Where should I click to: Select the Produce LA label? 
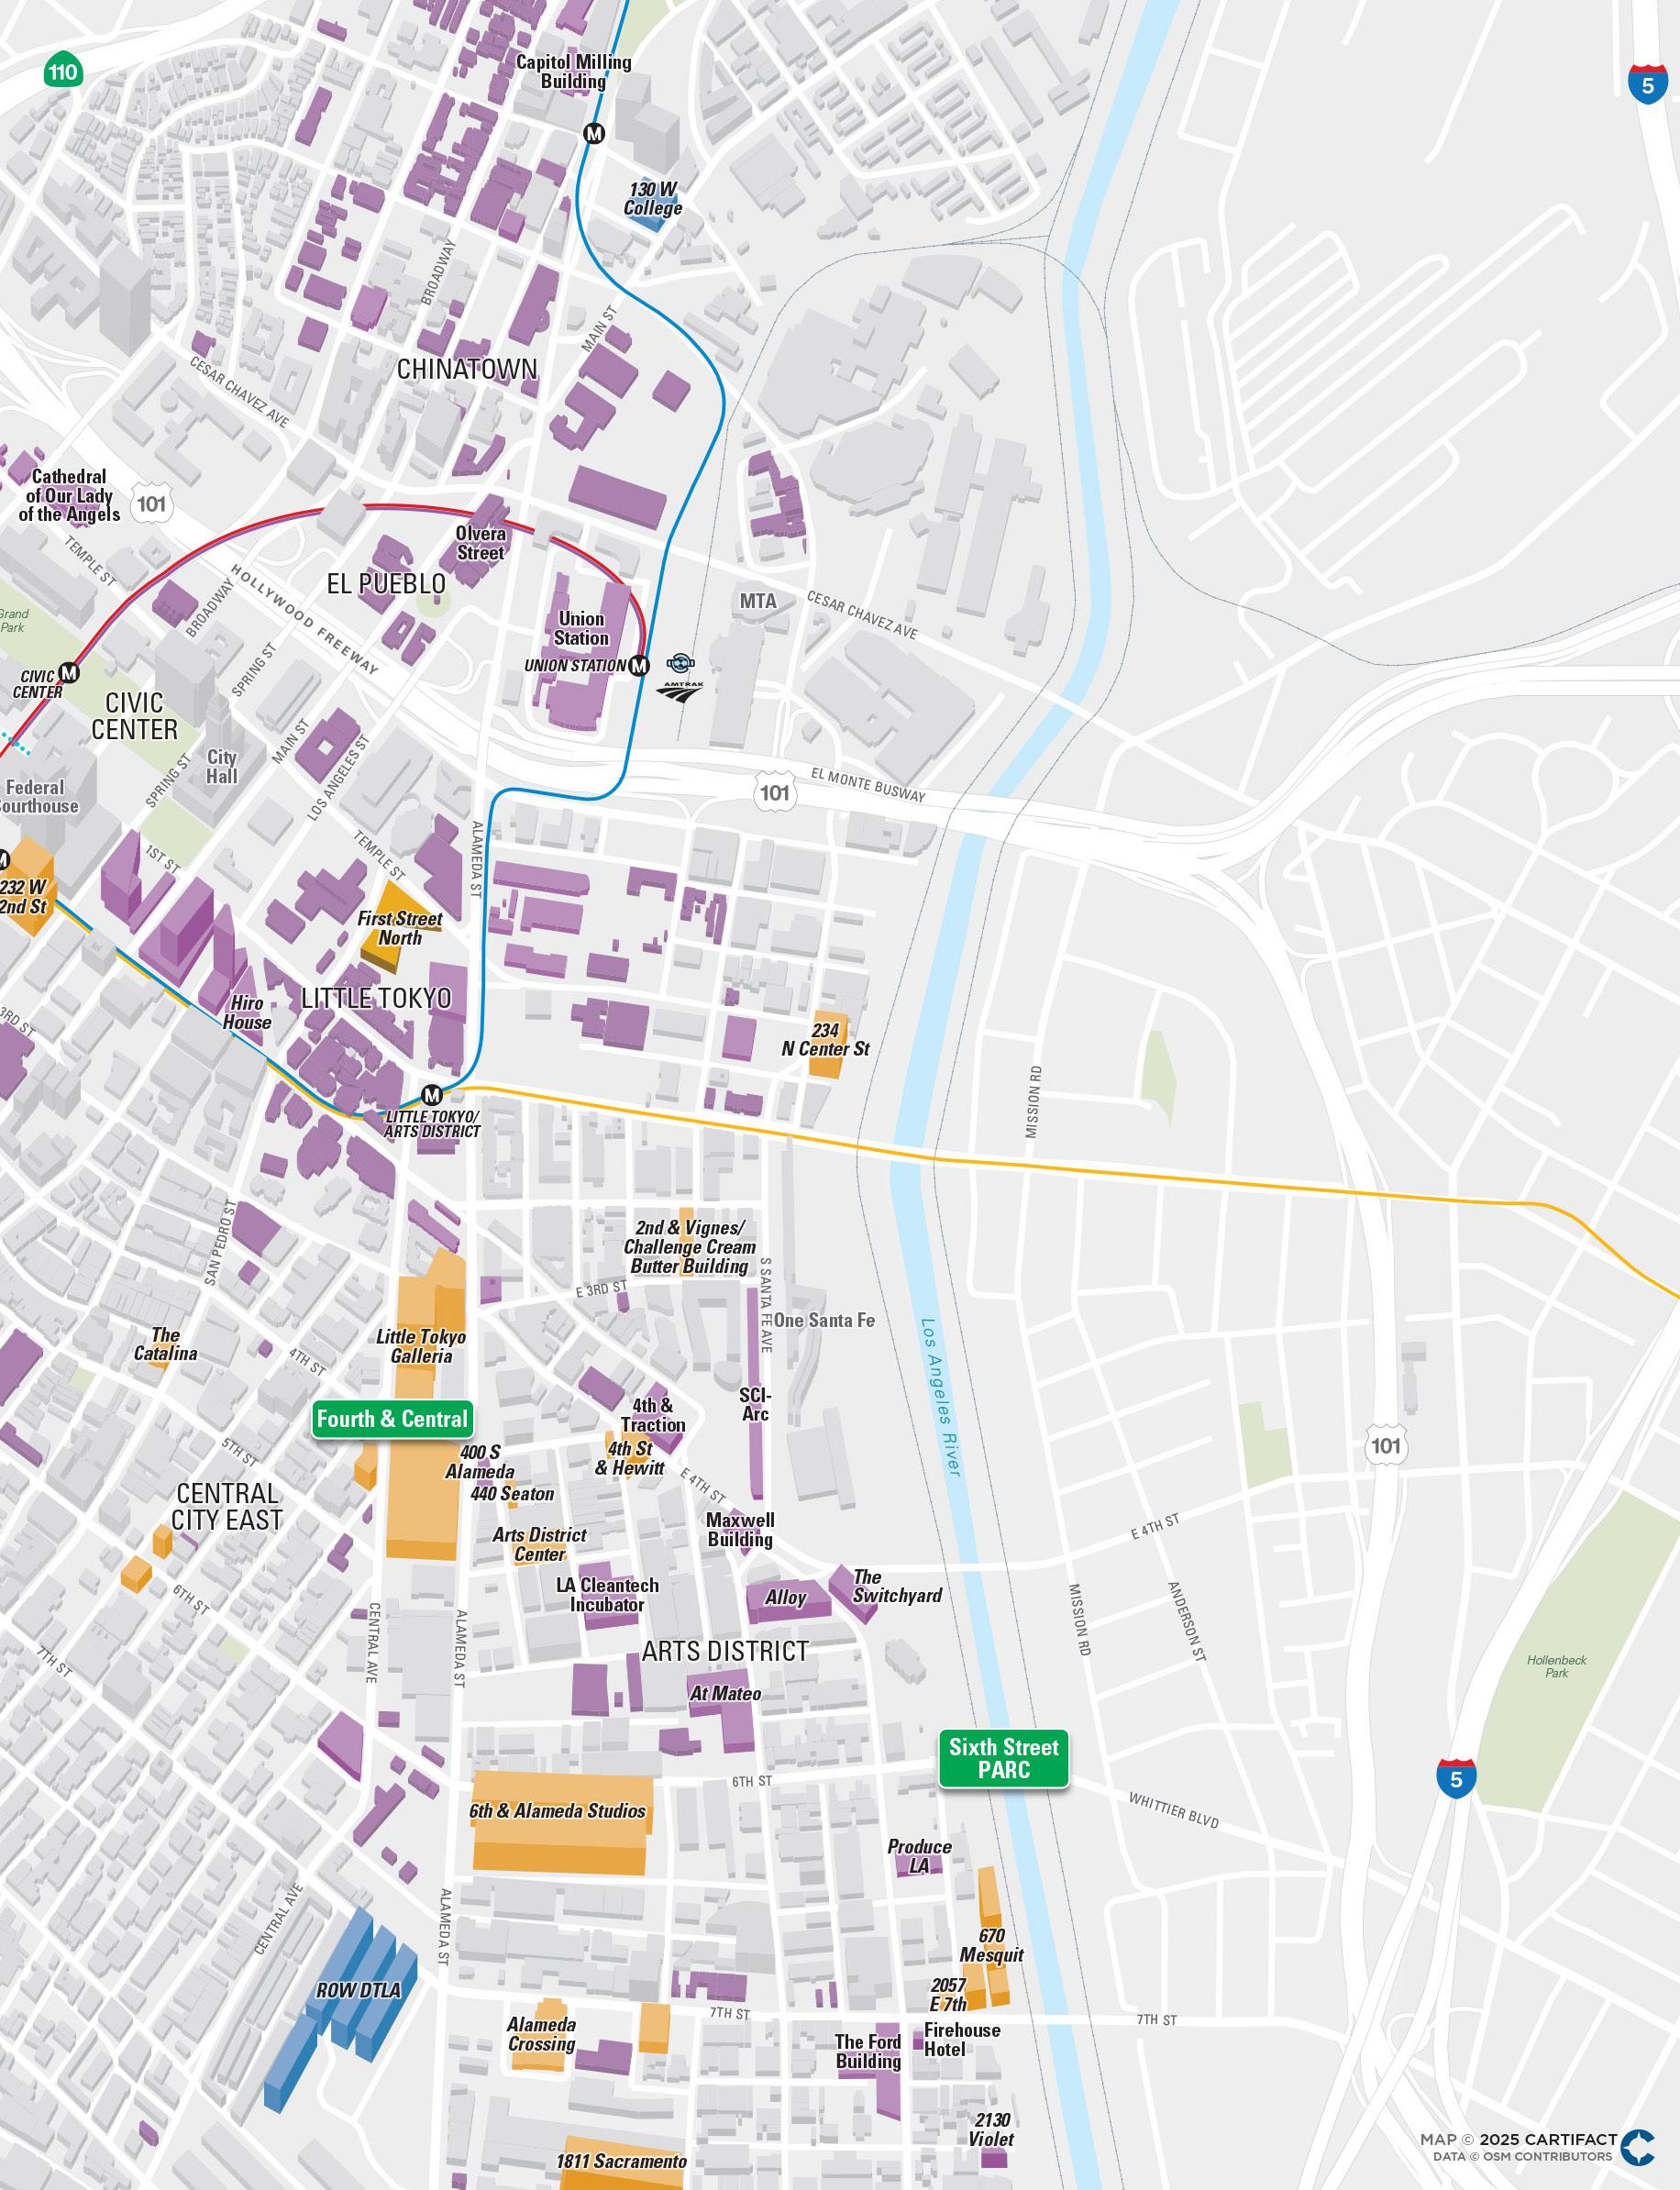(920, 1856)
